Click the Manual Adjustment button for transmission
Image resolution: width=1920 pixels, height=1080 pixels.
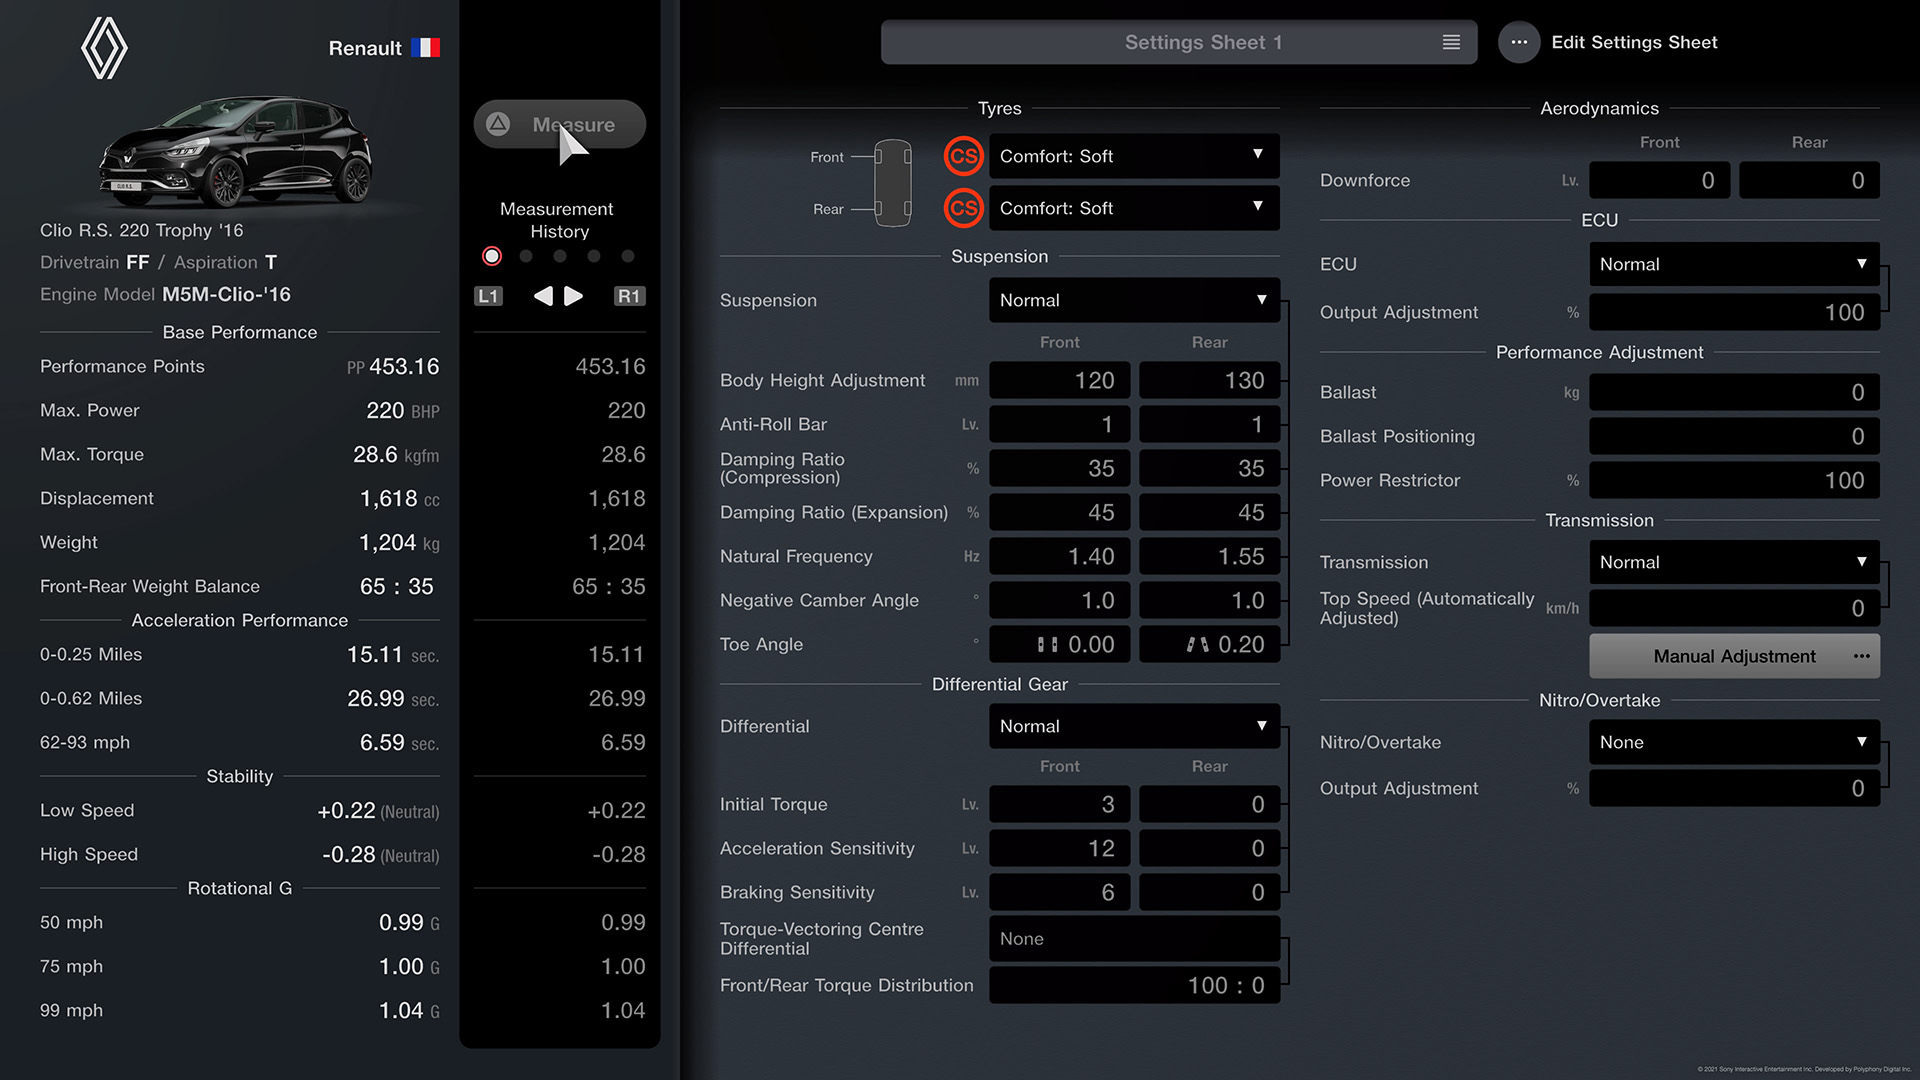click(1734, 655)
